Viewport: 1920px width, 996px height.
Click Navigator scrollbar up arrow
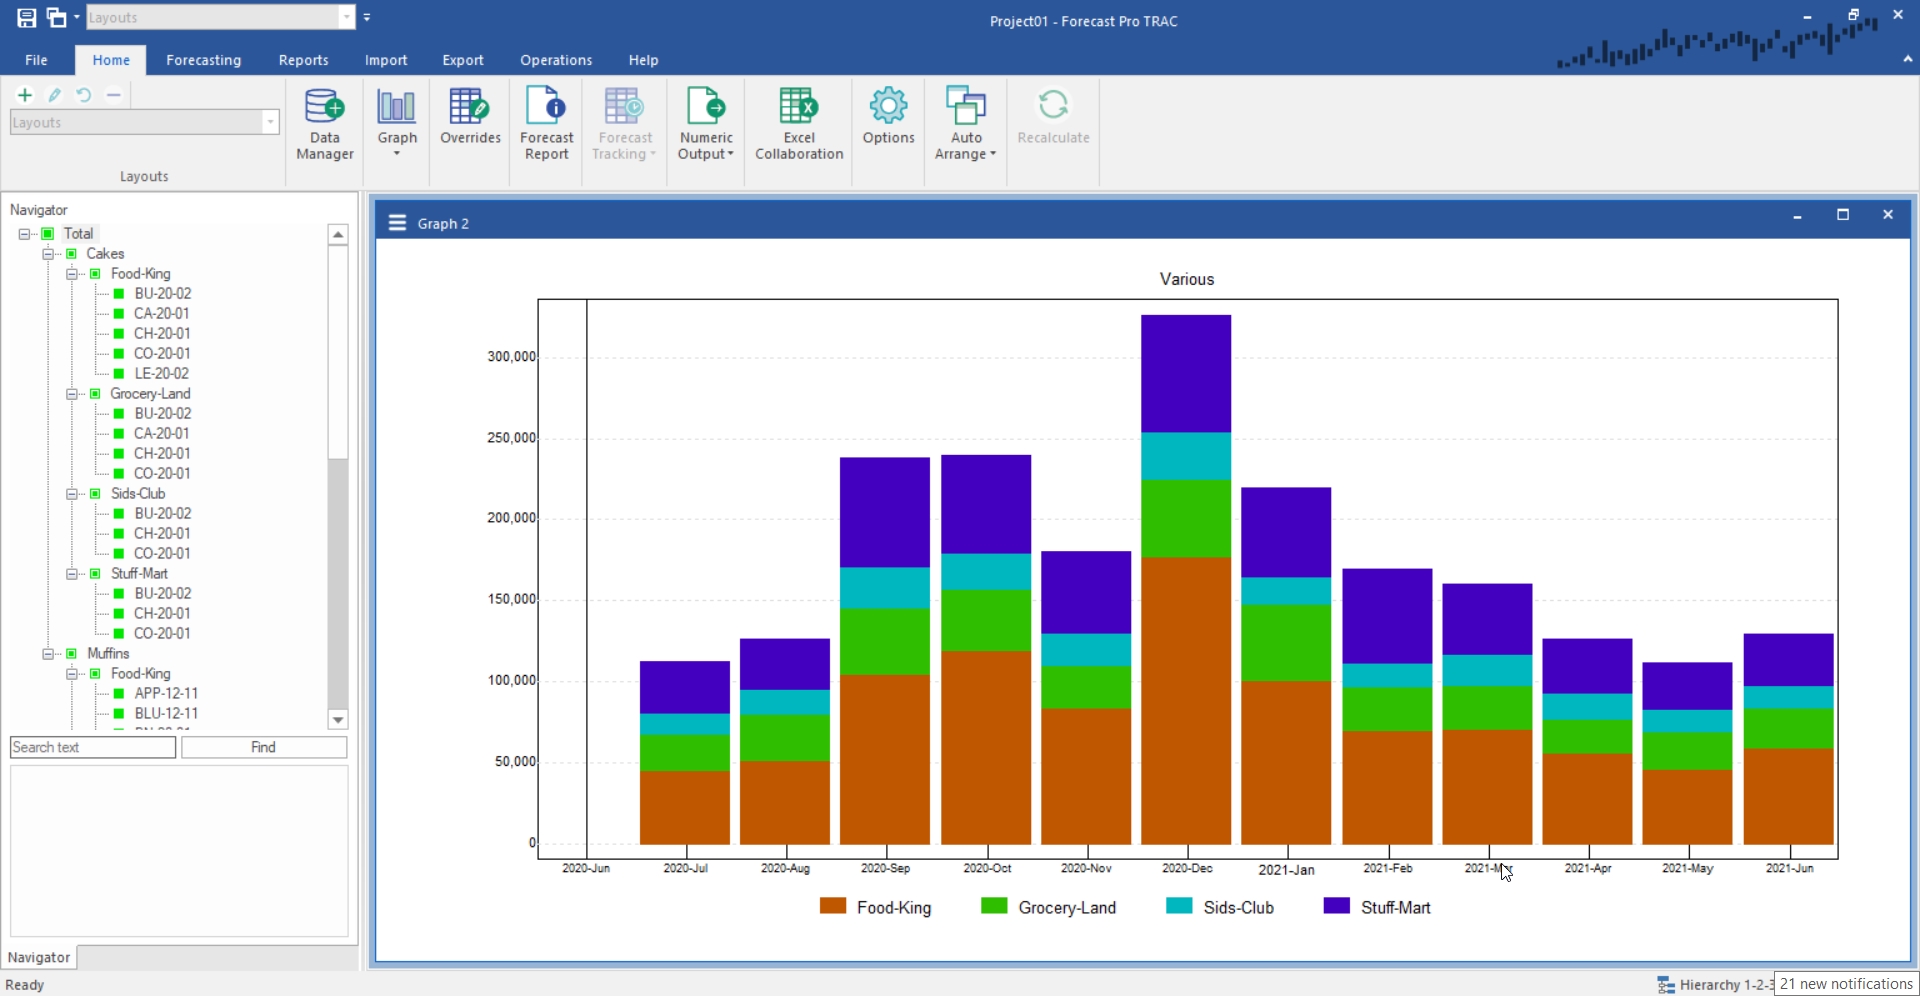point(338,235)
